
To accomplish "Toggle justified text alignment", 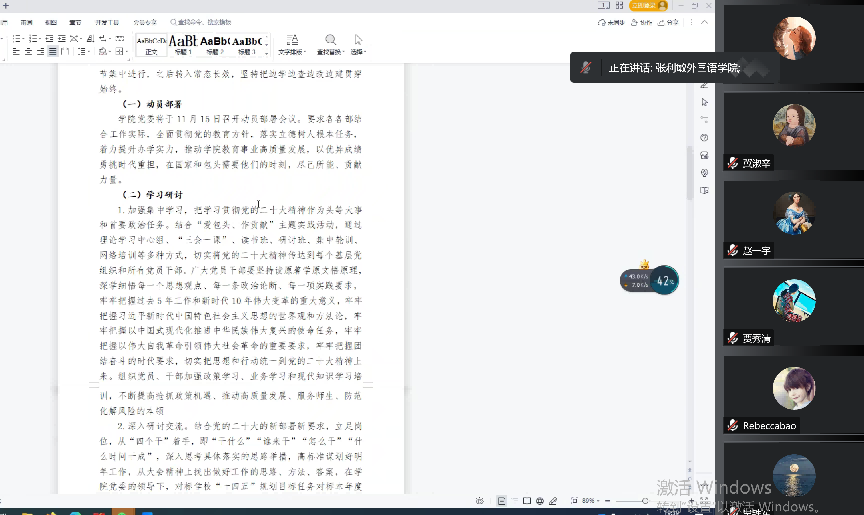I will click(x=50, y=51).
